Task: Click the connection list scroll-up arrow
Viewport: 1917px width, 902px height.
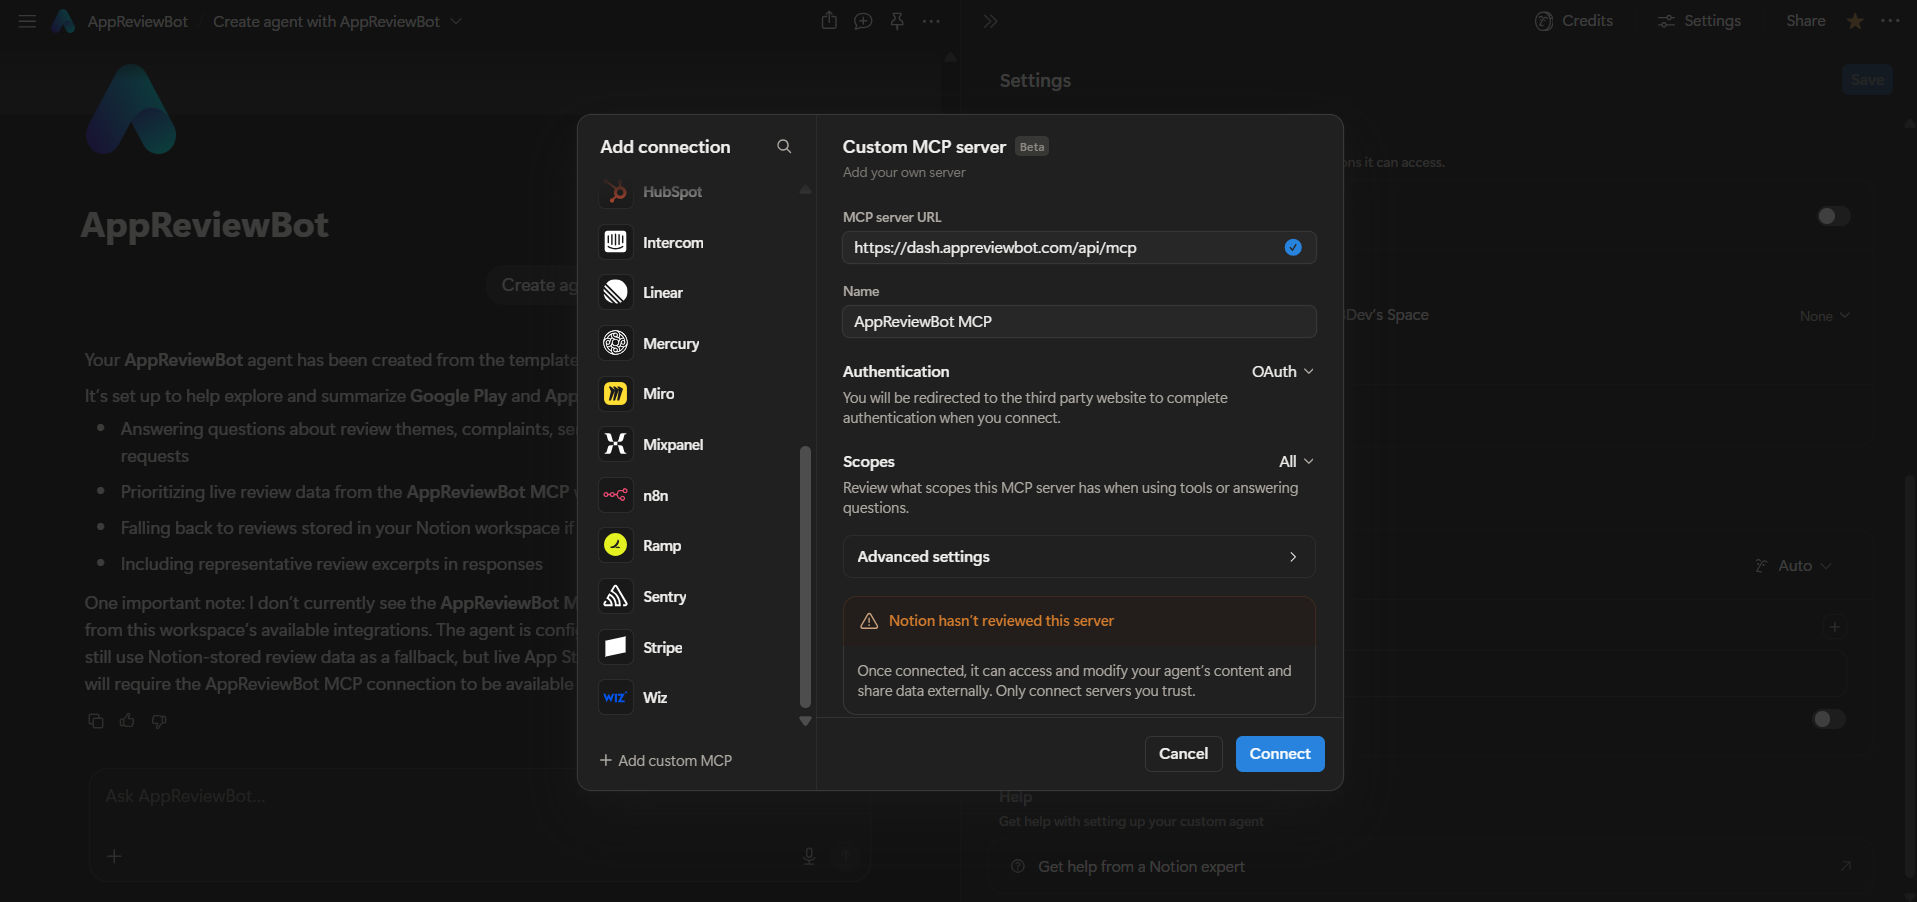Action: [805, 190]
